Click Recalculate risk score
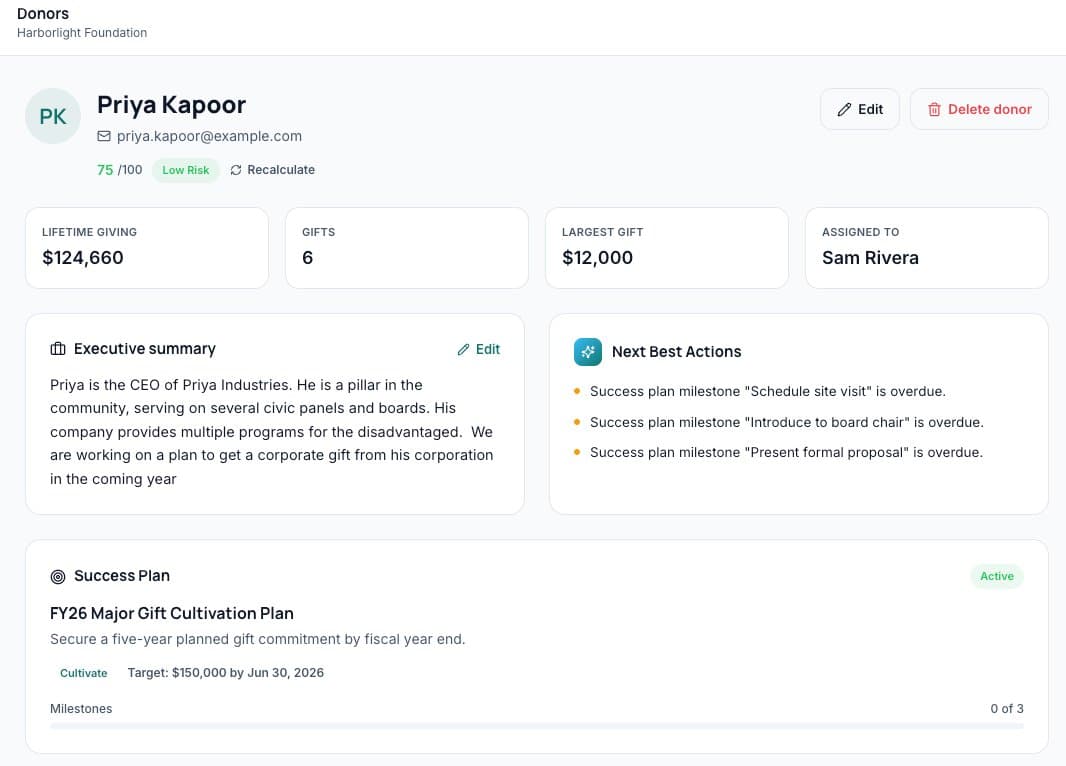This screenshot has height=766, width=1066. click(x=273, y=170)
